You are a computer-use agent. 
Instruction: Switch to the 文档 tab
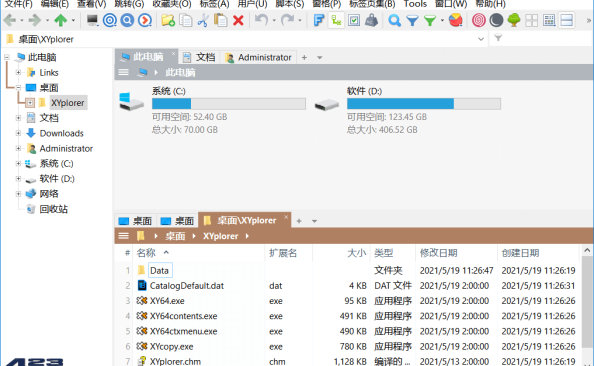[x=200, y=58]
